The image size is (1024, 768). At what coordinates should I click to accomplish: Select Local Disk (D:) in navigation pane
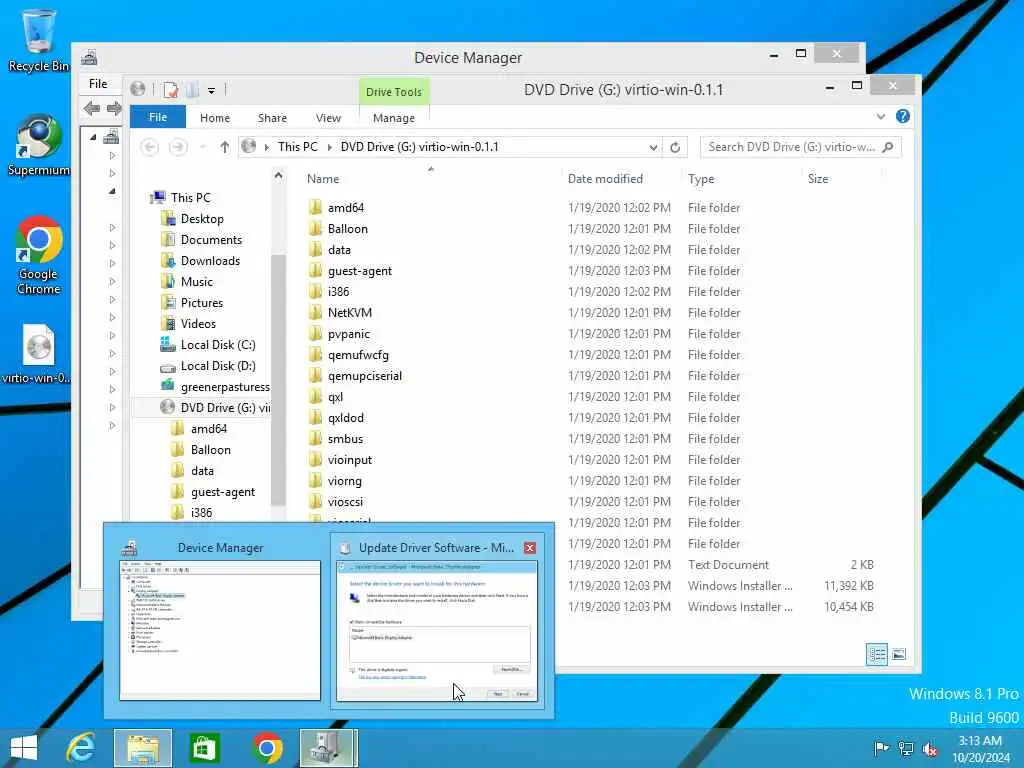(218, 366)
